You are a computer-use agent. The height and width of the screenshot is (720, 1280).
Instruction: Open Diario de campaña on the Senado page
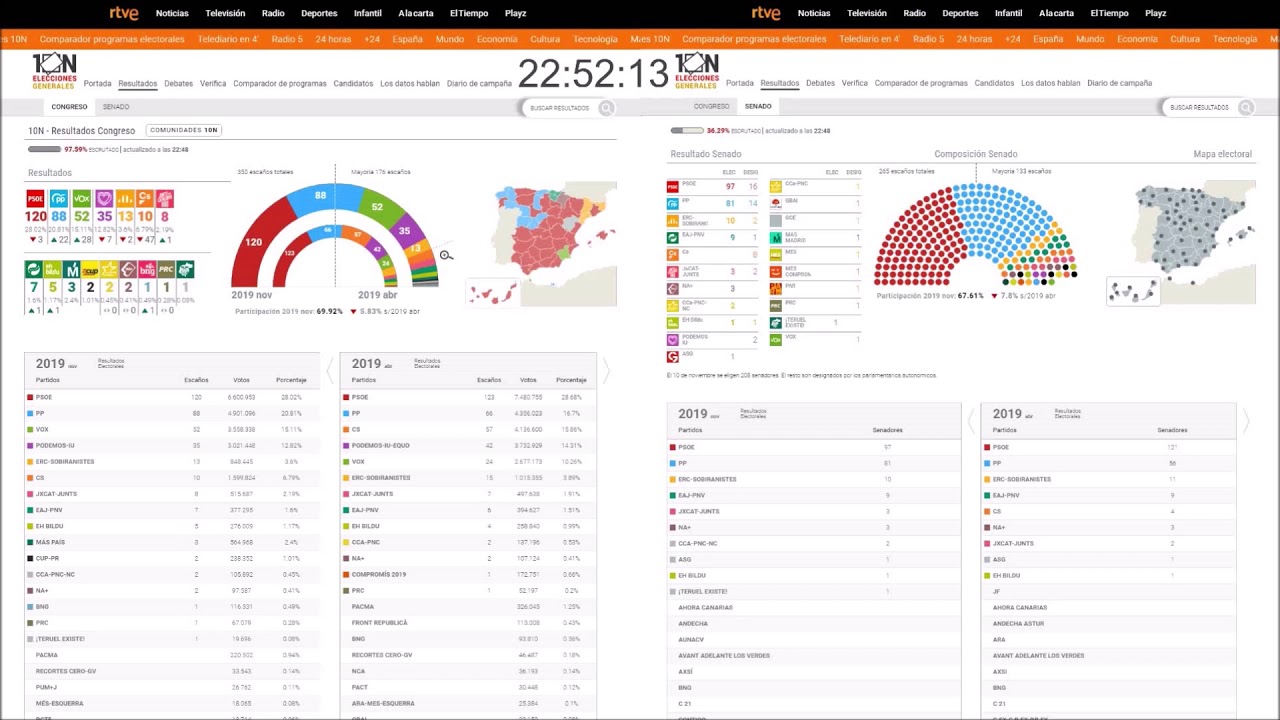coord(1119,83)
